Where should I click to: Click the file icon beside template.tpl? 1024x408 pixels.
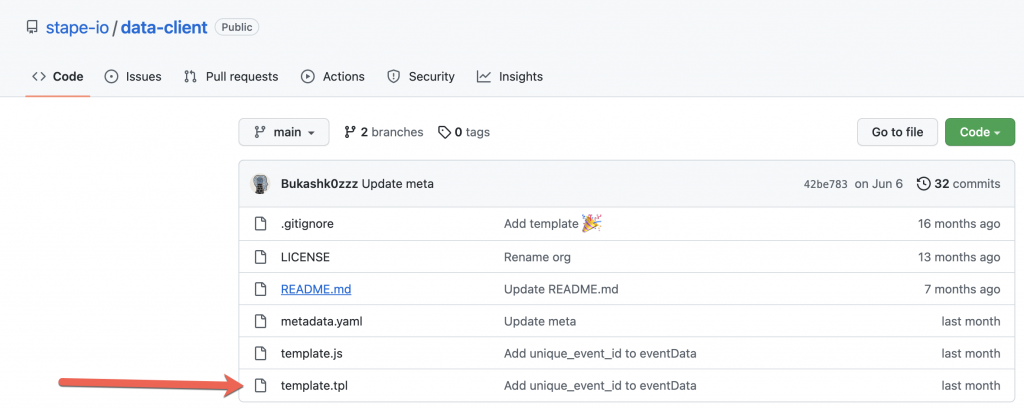pyautogui.click(x=261, y=386)
